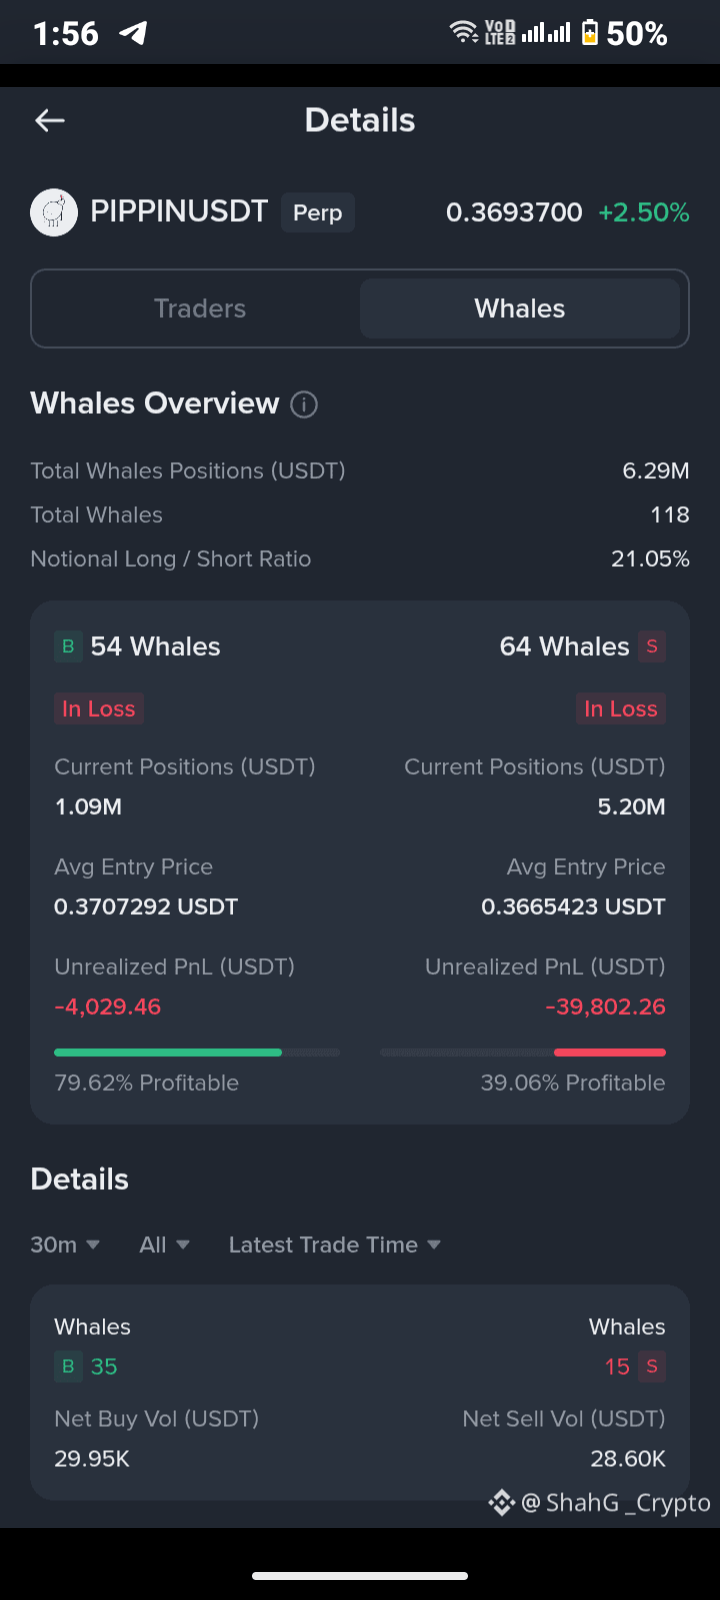
Task: Tap the PIPPIN coin logo
Action: (x=54, y=212)
